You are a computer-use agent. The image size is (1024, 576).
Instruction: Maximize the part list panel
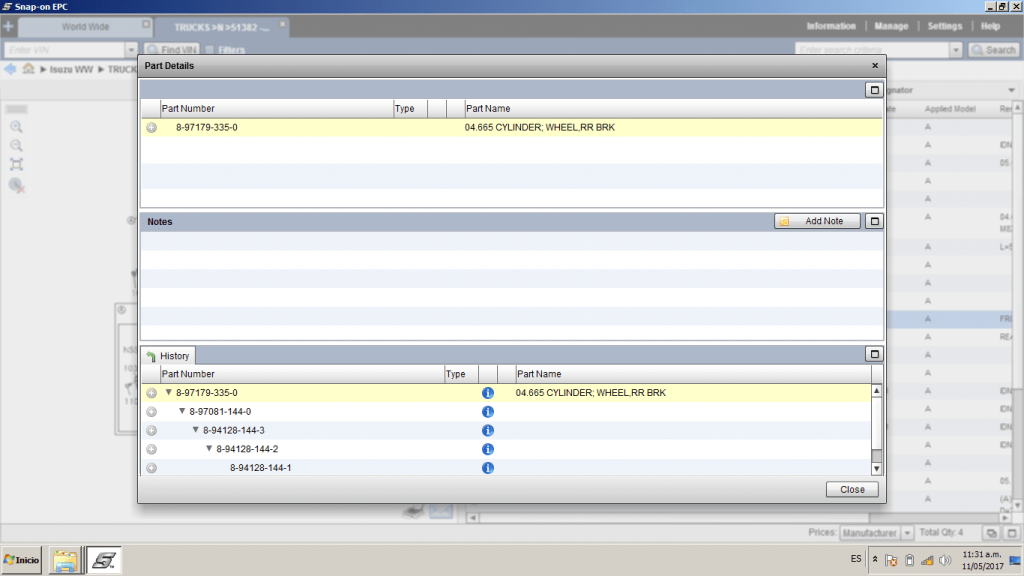coord(874,90)
